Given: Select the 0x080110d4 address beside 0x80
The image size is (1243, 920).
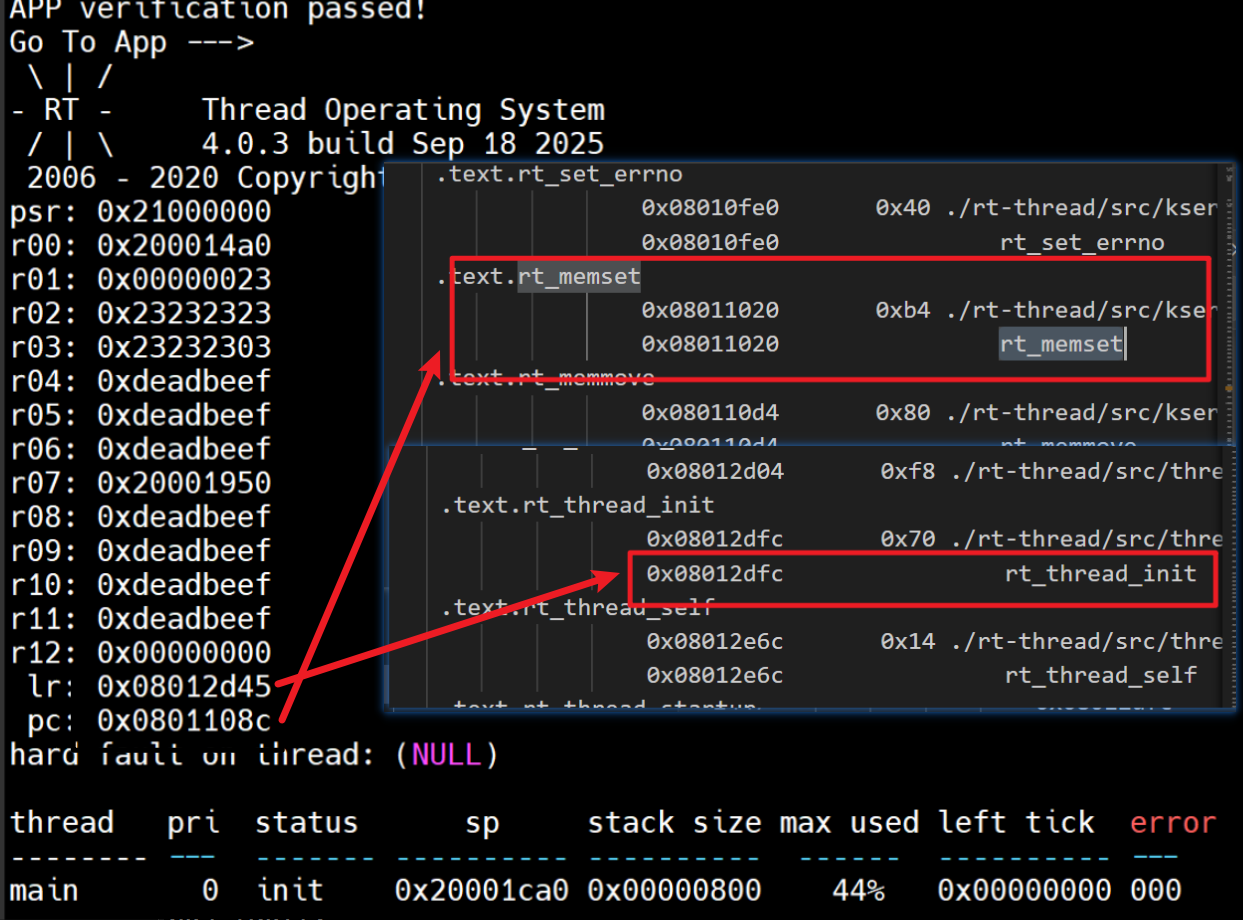Looking at the screenshot, I should pyautogui.click(x=710, y=412).
